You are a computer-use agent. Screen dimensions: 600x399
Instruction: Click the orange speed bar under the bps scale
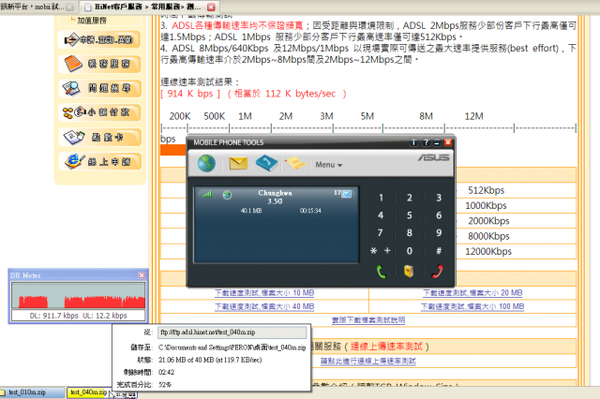click(x=173, y=150)
